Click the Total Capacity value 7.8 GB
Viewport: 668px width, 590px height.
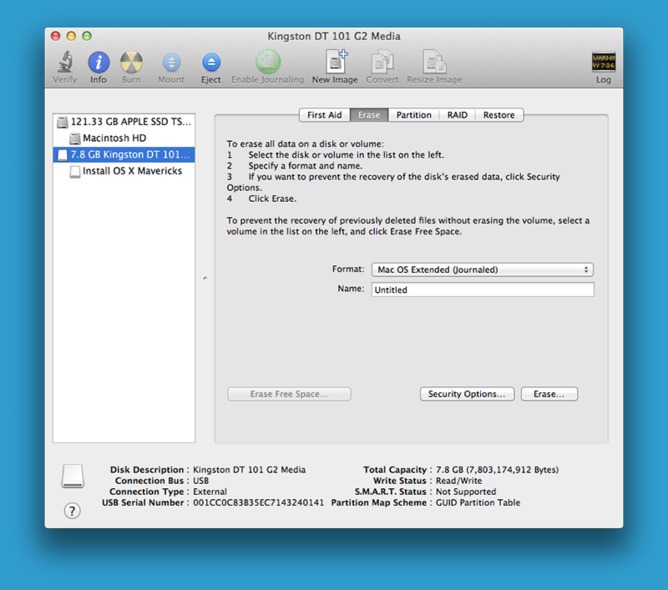pyautogui.click(x=497, y=470)
